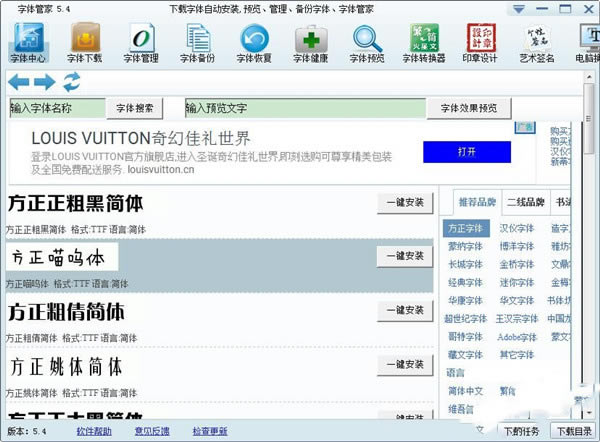Open the 下载目录 button
The height and width of the screenshot is (442, 600).
tap(574, 432)
